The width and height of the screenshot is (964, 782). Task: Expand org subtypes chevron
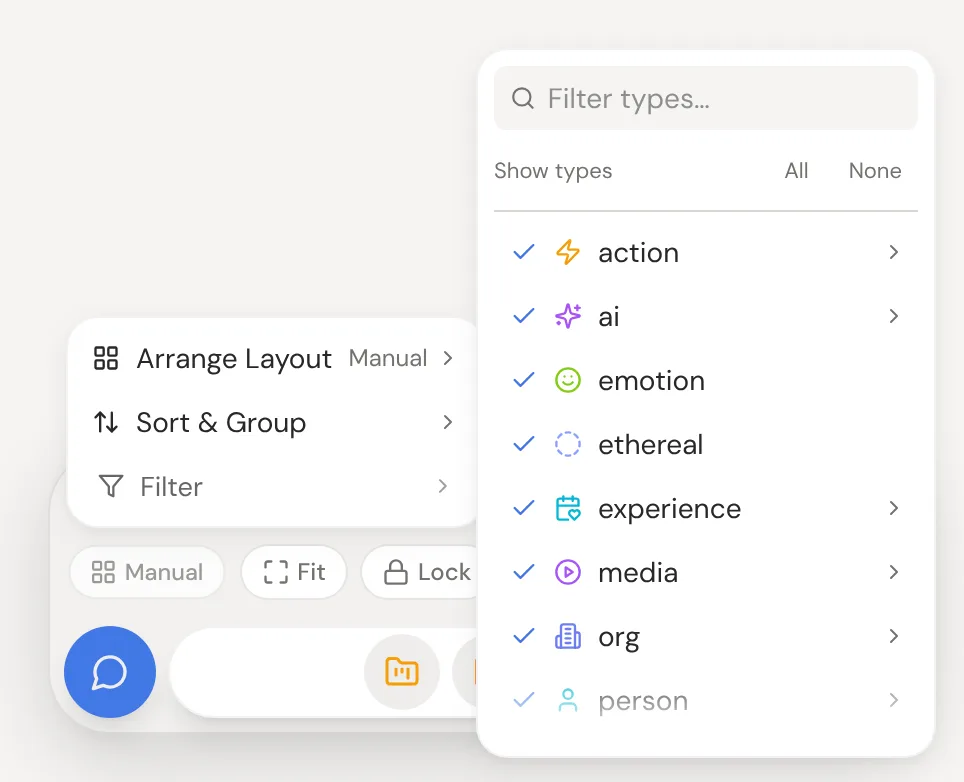(x=894, y=636)
